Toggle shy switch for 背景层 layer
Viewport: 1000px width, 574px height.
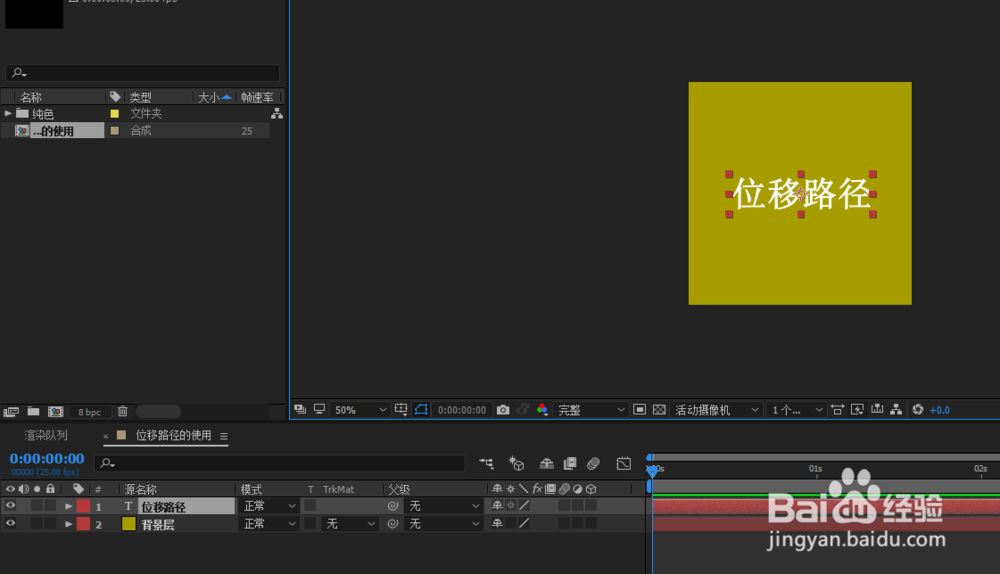(497, 524)
